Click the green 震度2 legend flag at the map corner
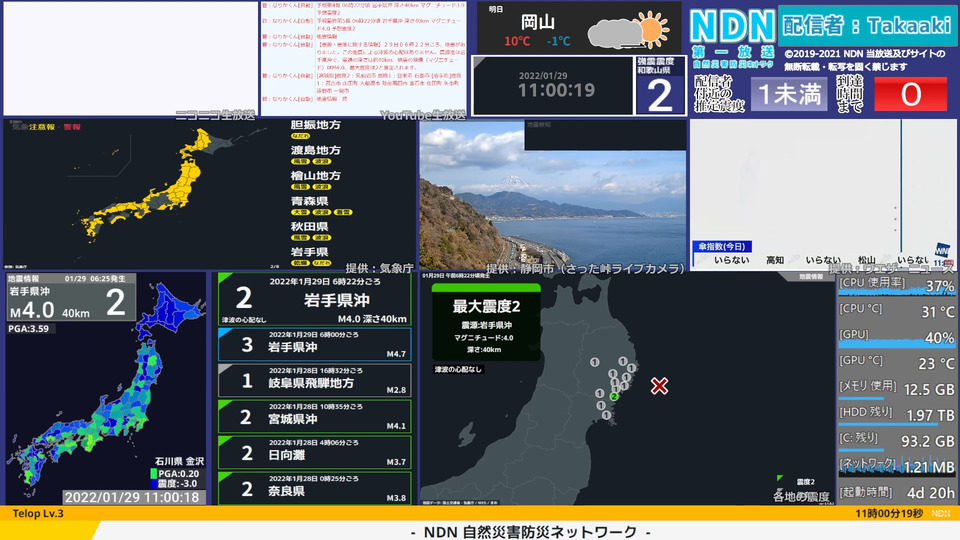This screenshot has height=540, width=960. point(779,478)
